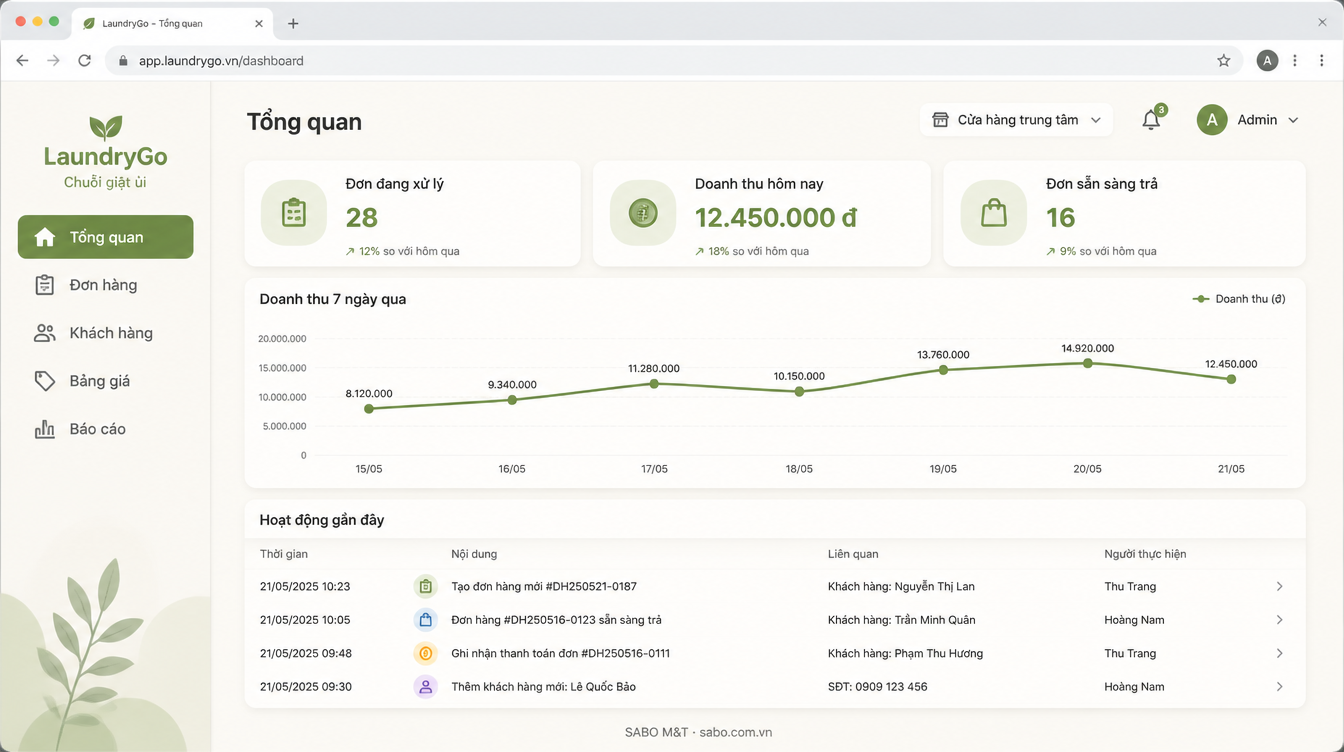Select the LaundryGo – Tổng quan browser tab
This screenshot has width=1344, height=752.
[171, 23]
